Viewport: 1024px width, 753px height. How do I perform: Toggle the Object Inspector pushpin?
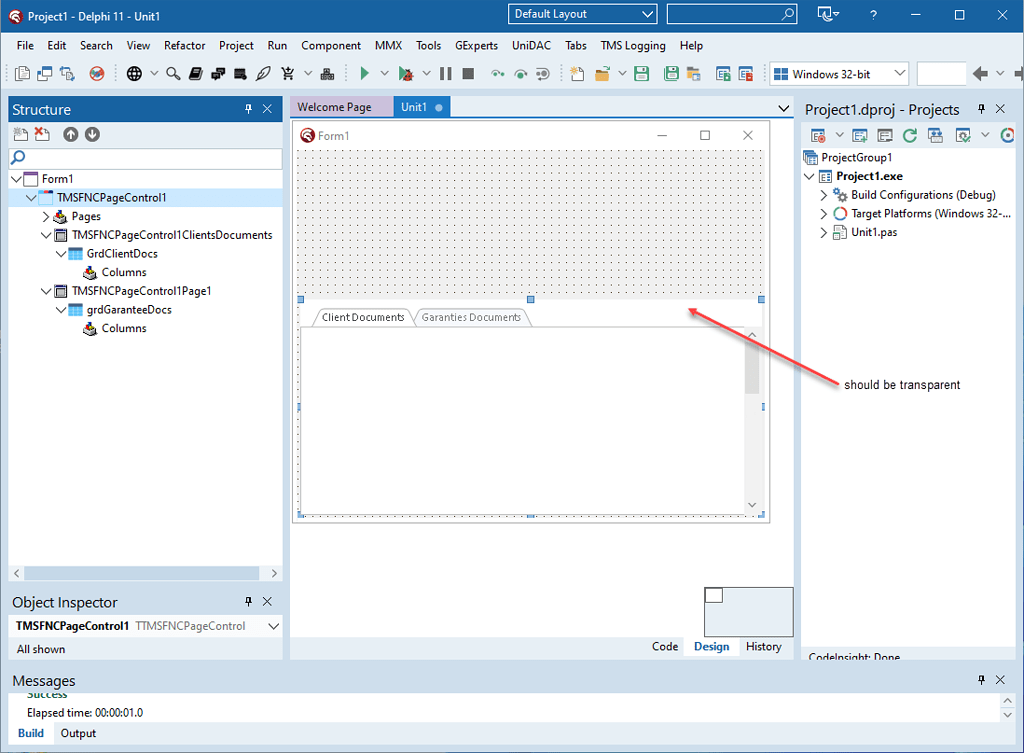(x=248, y=601)
